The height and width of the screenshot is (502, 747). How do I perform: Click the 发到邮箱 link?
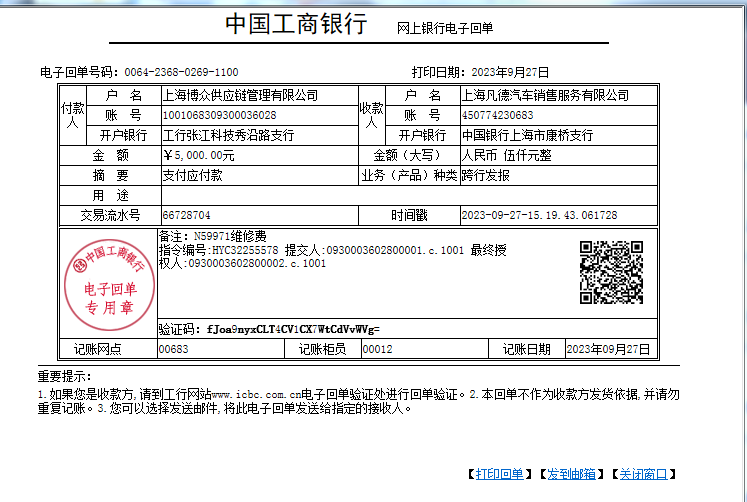pos(571,473)
